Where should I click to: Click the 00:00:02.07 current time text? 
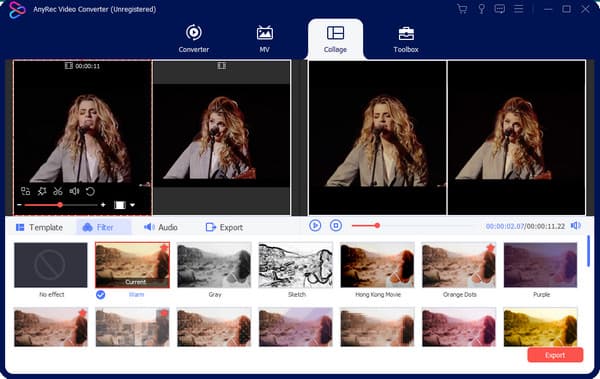pos(504,226)
